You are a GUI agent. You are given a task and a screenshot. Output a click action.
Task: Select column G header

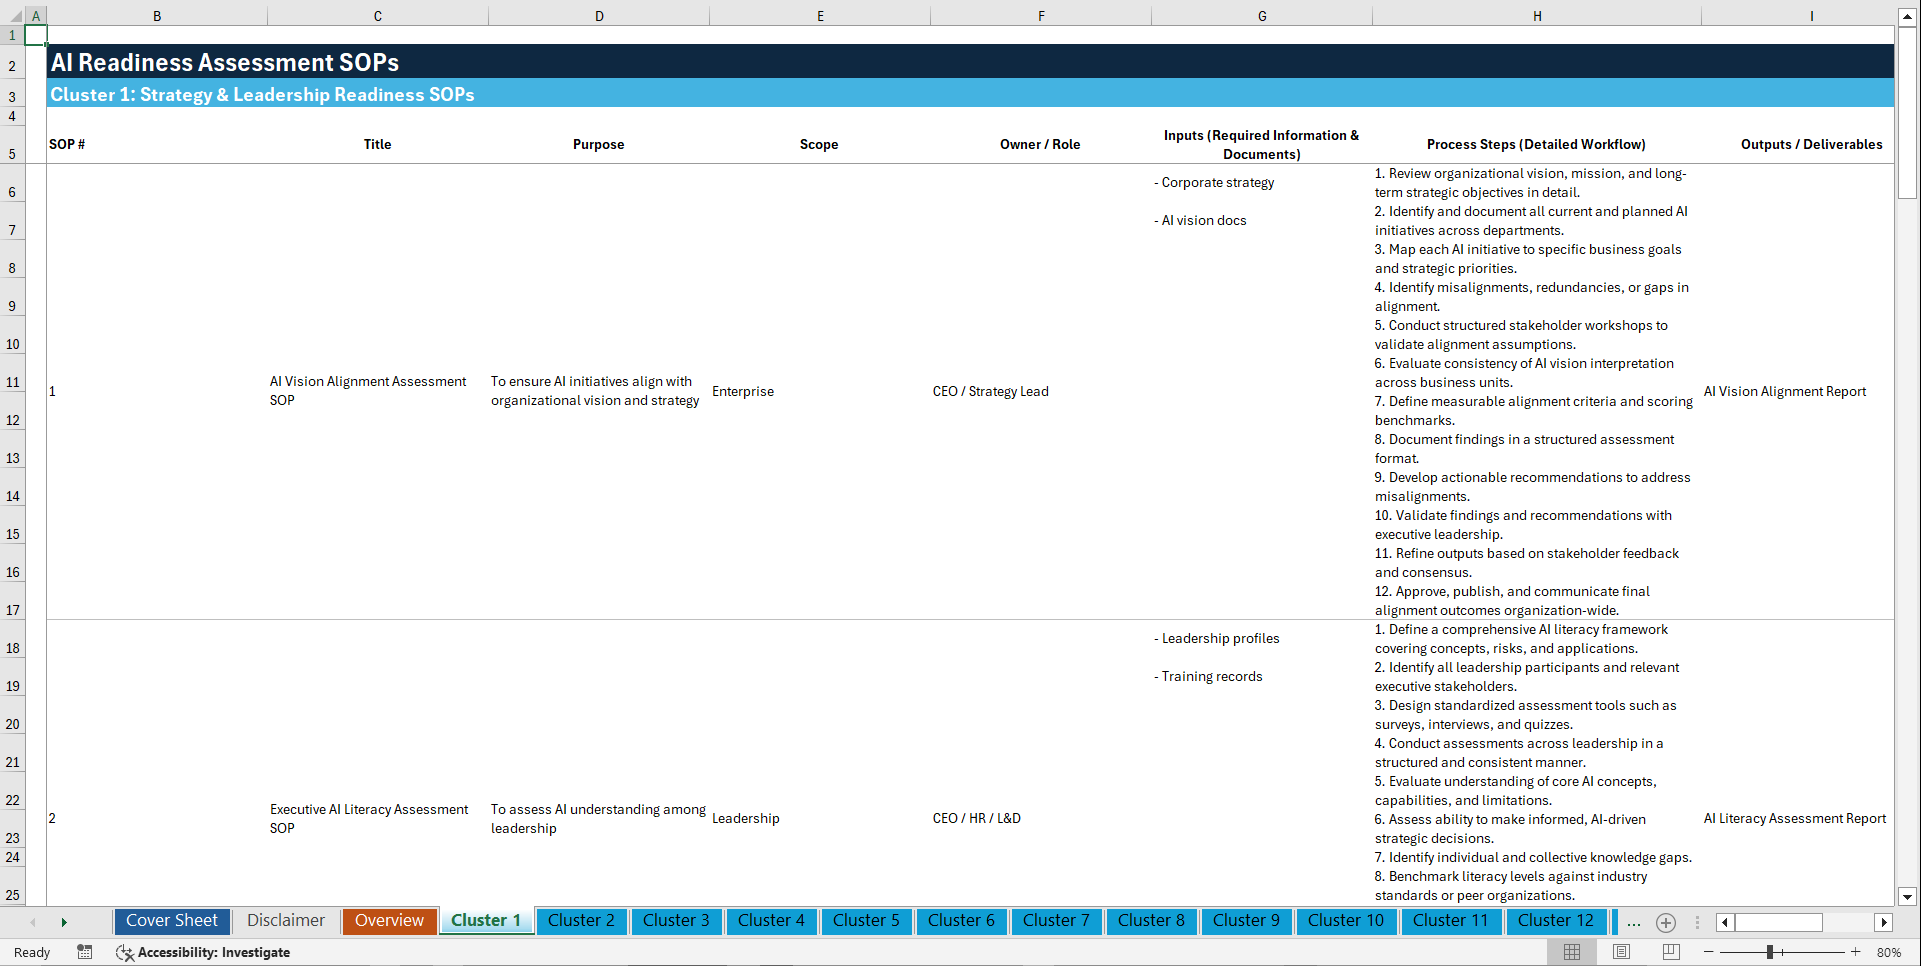coord(1262,15)
